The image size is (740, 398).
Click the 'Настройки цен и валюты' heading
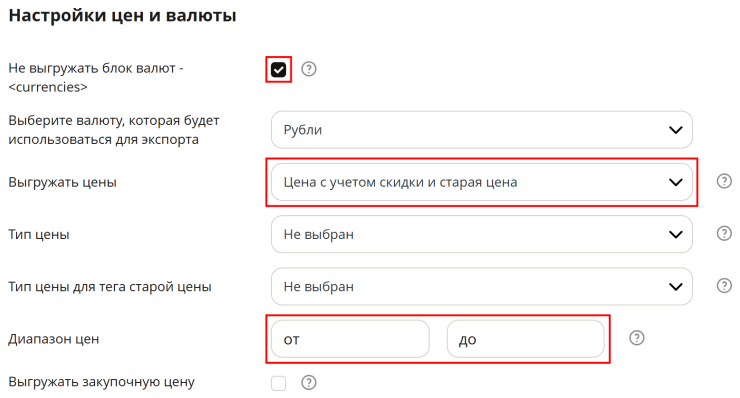[122, 16]
